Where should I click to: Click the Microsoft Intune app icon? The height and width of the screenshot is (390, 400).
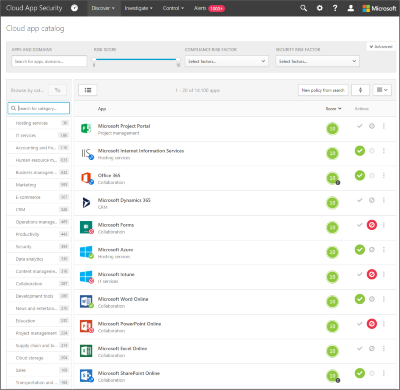(86, 277)
